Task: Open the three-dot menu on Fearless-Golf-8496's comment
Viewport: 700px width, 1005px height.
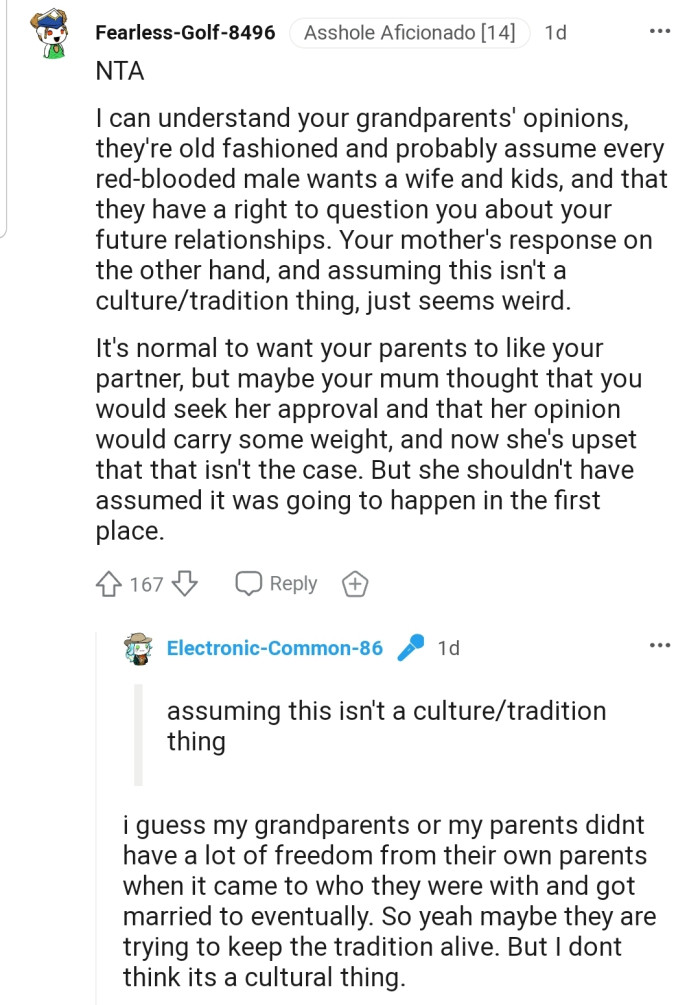Action: (x=660, y=31)
